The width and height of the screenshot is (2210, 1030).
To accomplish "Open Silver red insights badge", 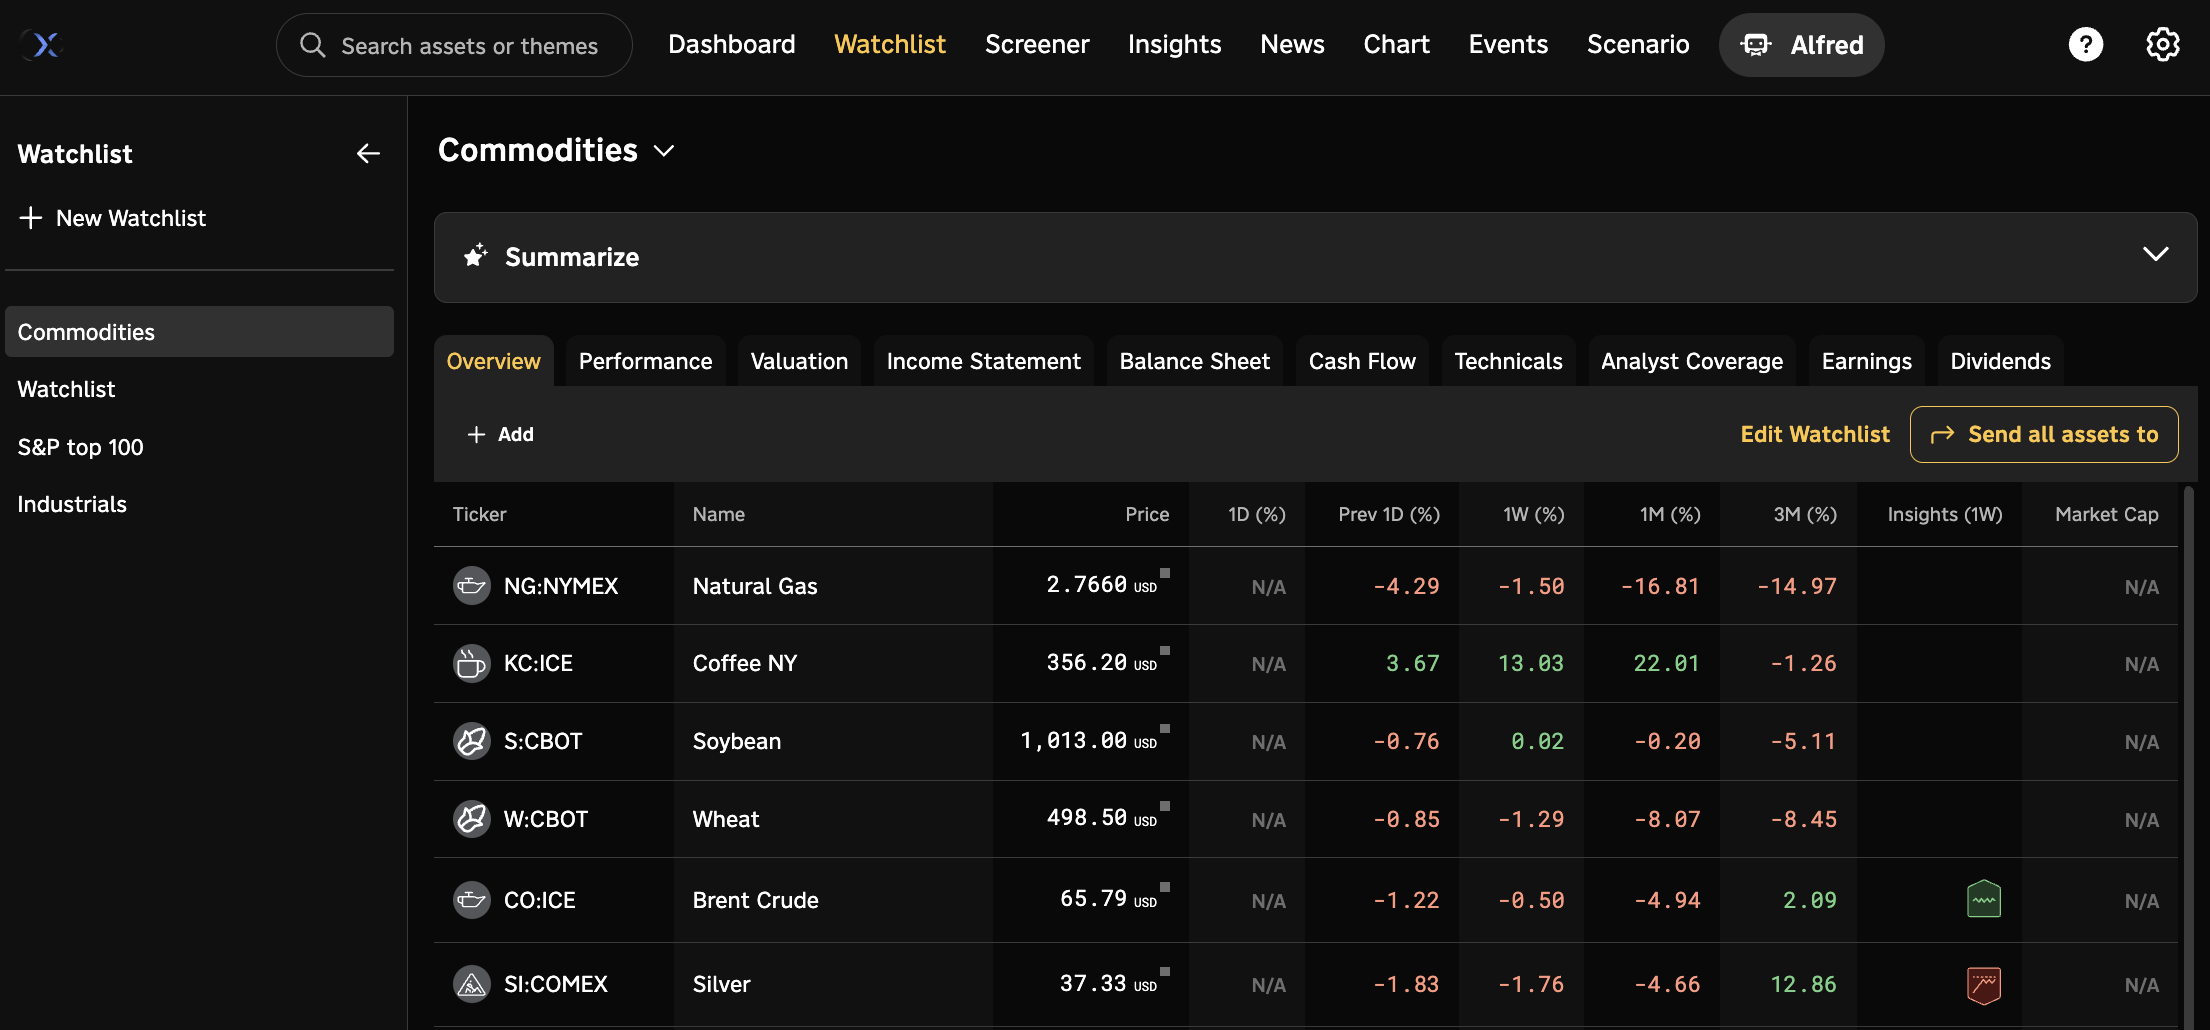I will 1983,984.
